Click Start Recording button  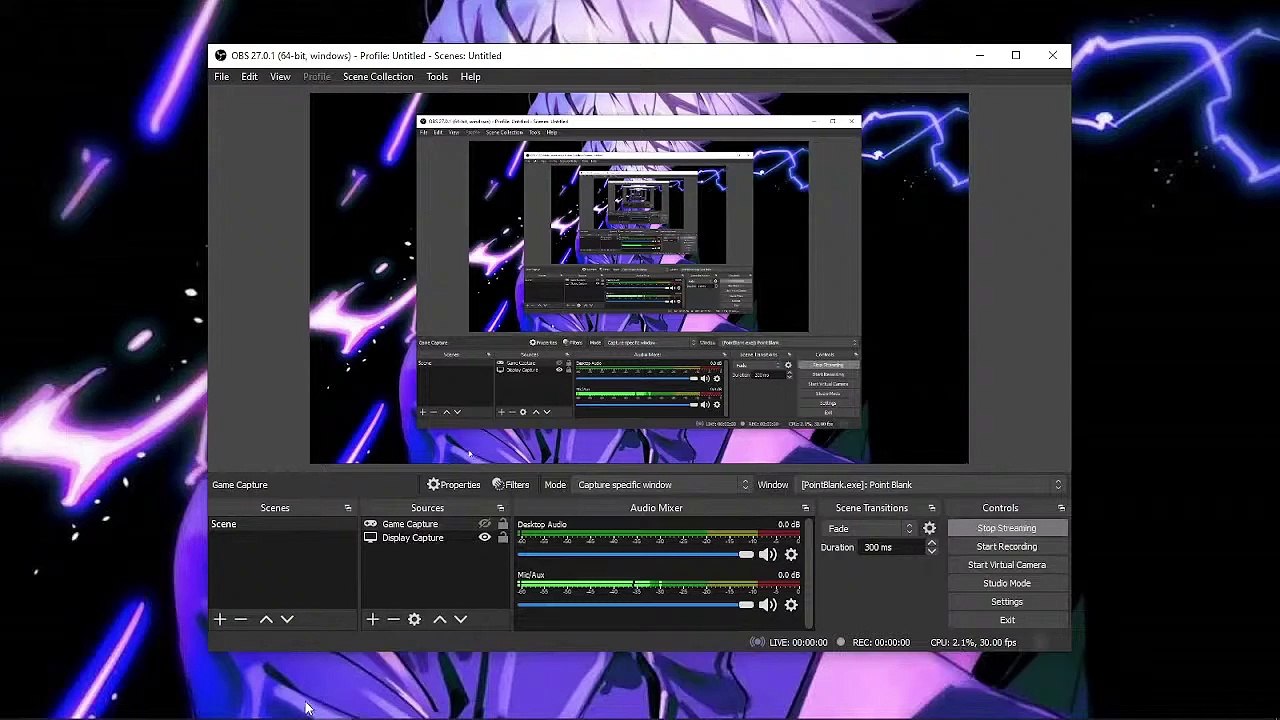(1007, 547)
